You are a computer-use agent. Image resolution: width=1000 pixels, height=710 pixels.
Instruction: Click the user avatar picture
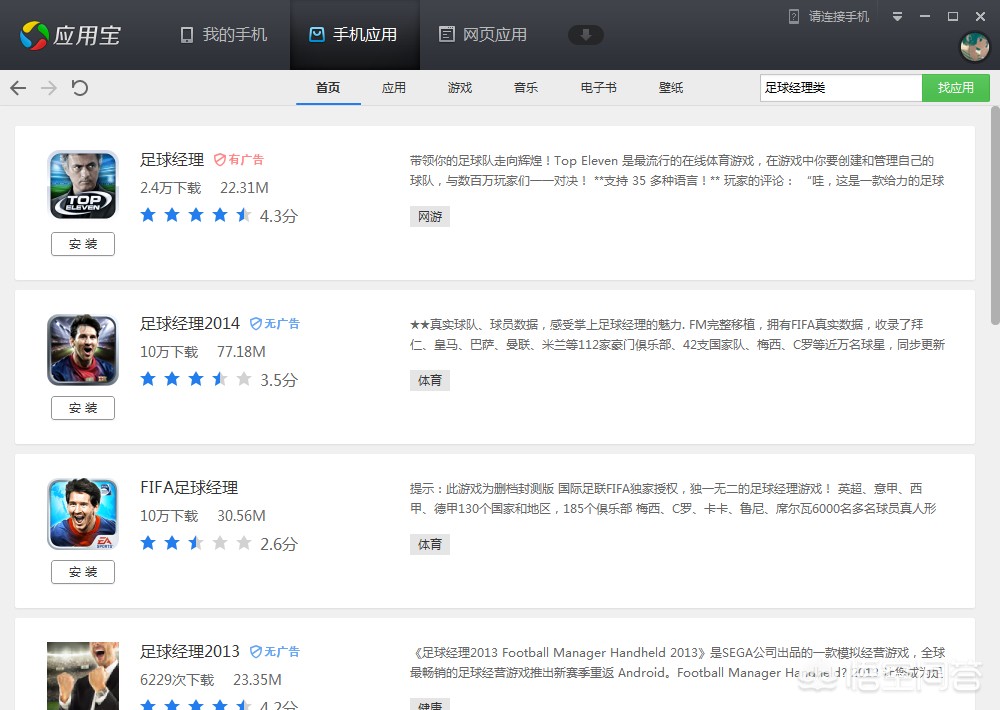(974, 46)
